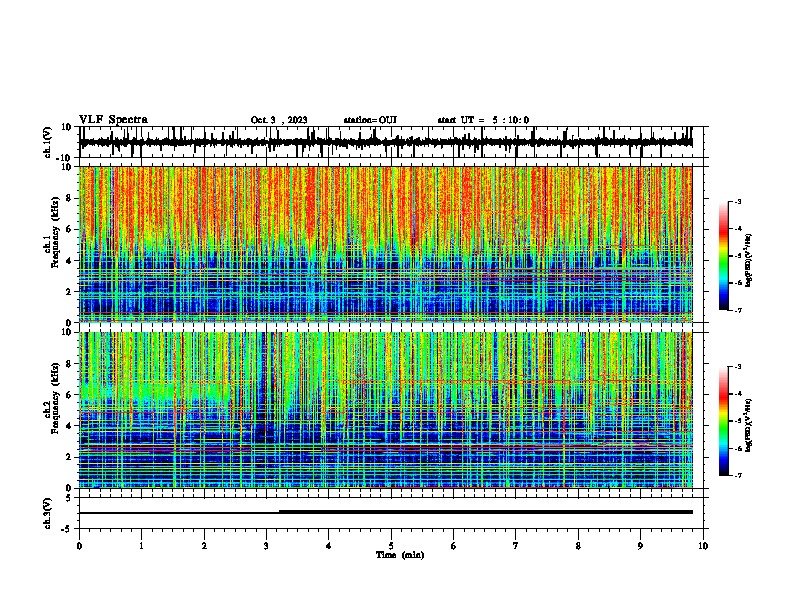Click time axis tick label "6"
Viewport: 792px width, 612px height.
[454, 546]
